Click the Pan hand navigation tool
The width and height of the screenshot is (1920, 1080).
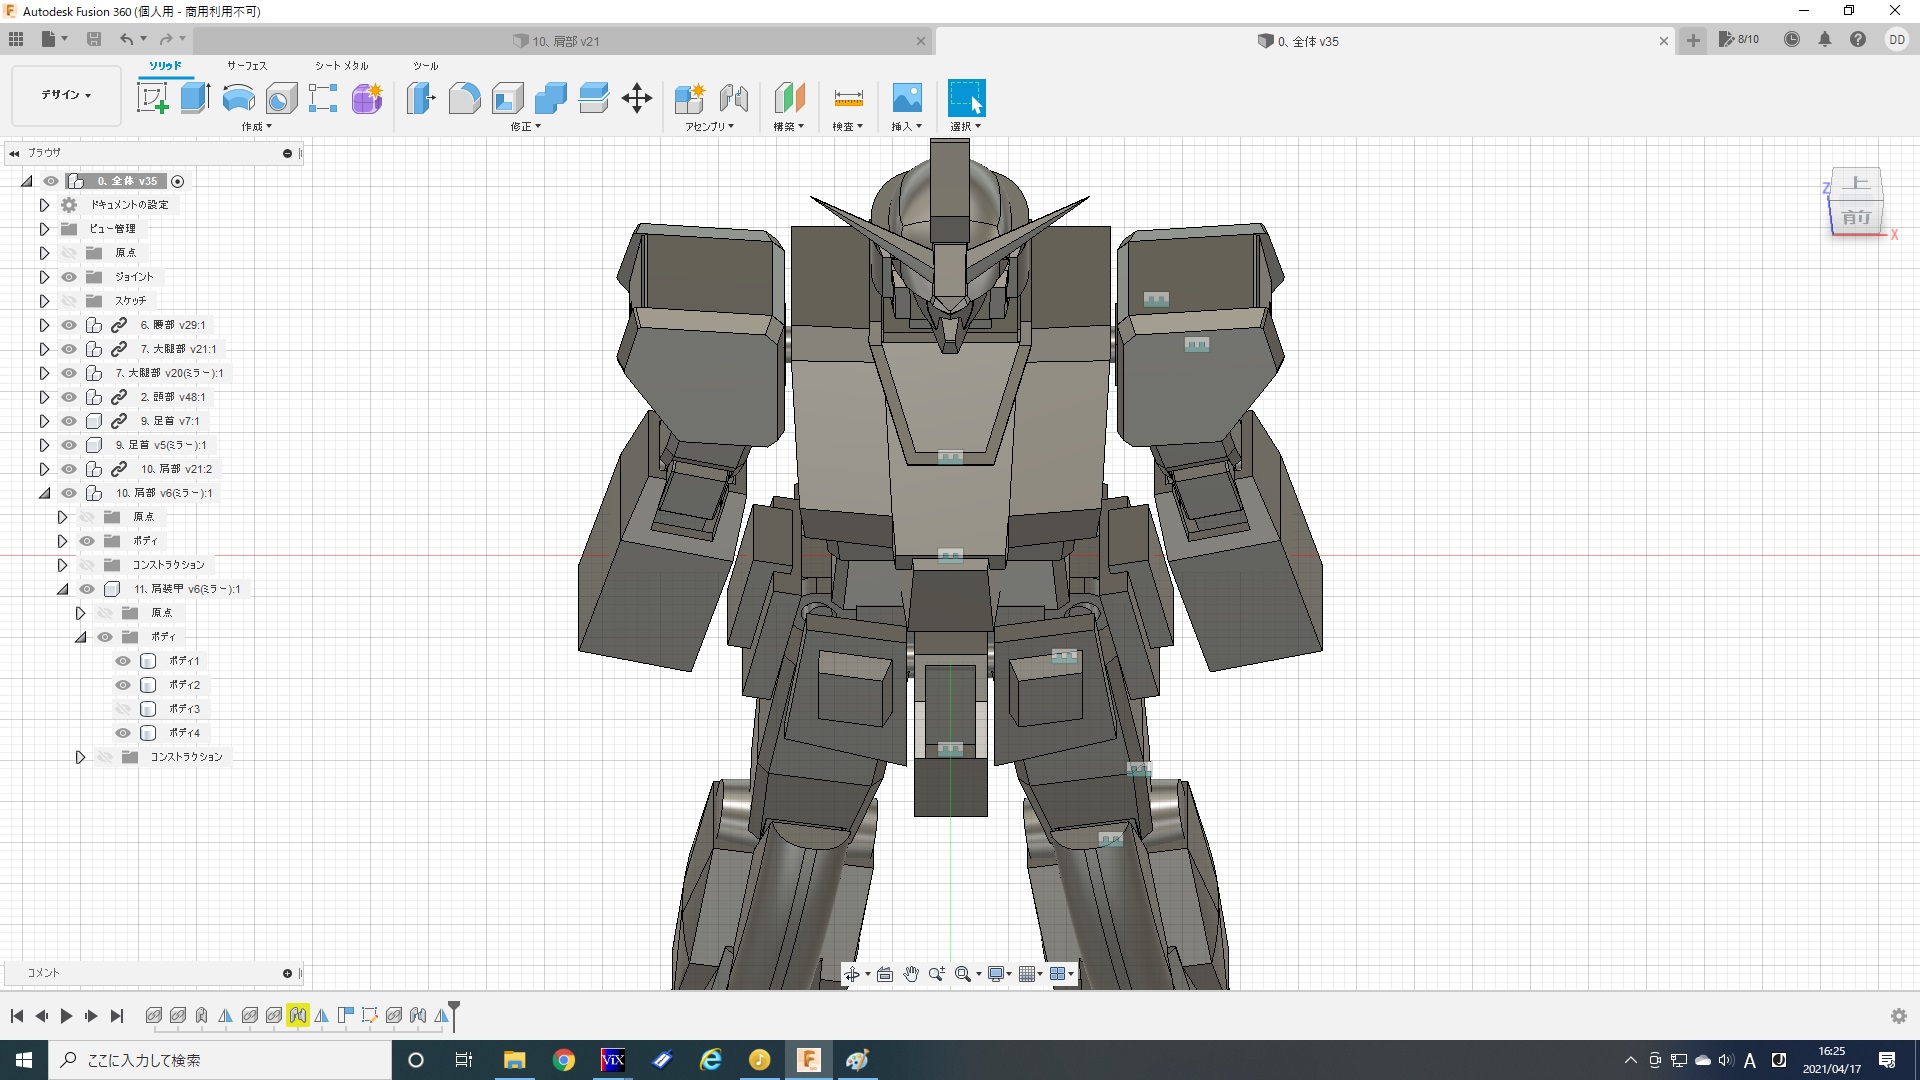pos(910,974)
